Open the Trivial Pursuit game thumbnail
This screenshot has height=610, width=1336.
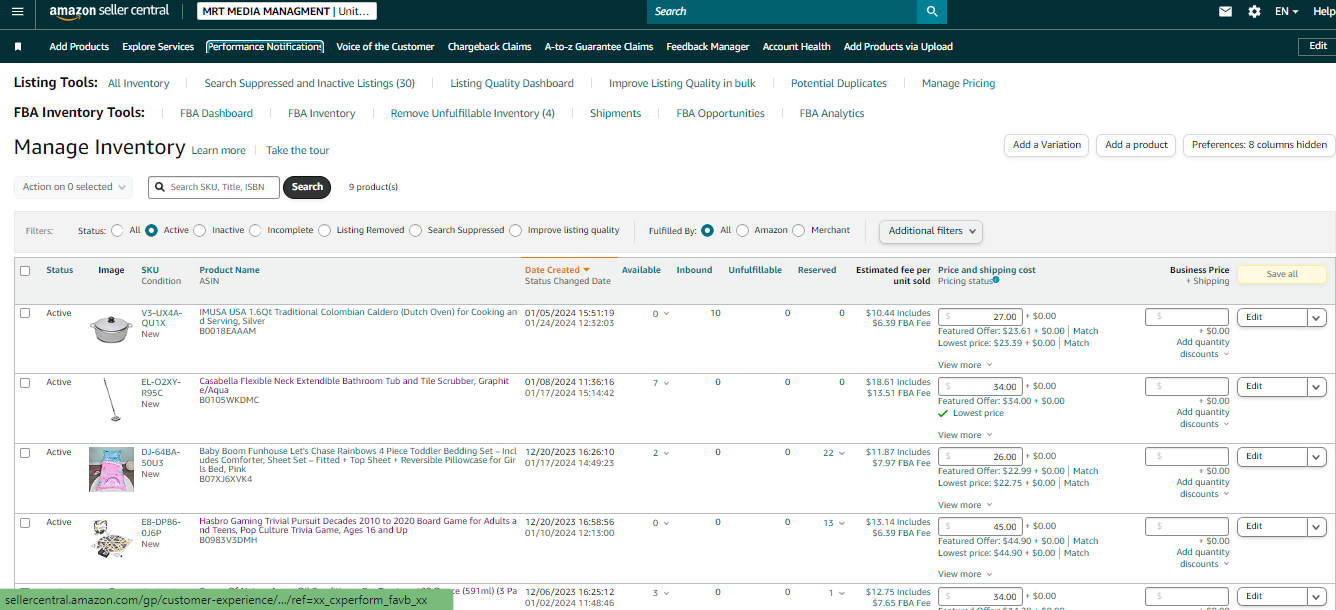tap(111, 539)
